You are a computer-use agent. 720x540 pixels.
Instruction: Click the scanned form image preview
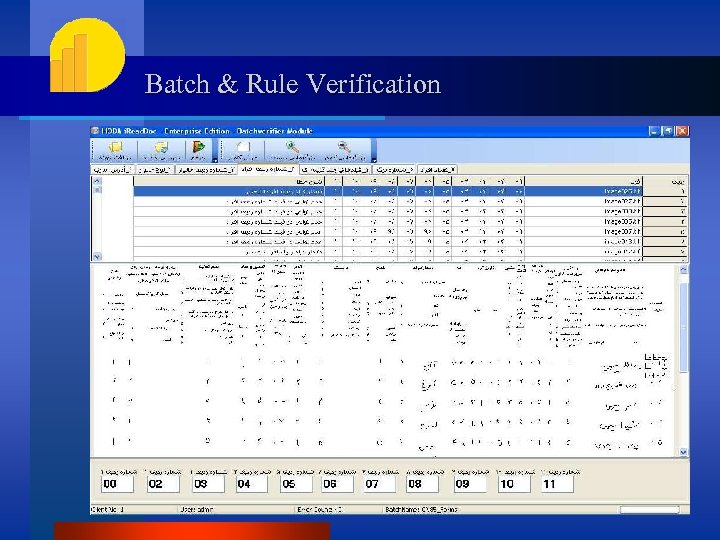(385, 360)
